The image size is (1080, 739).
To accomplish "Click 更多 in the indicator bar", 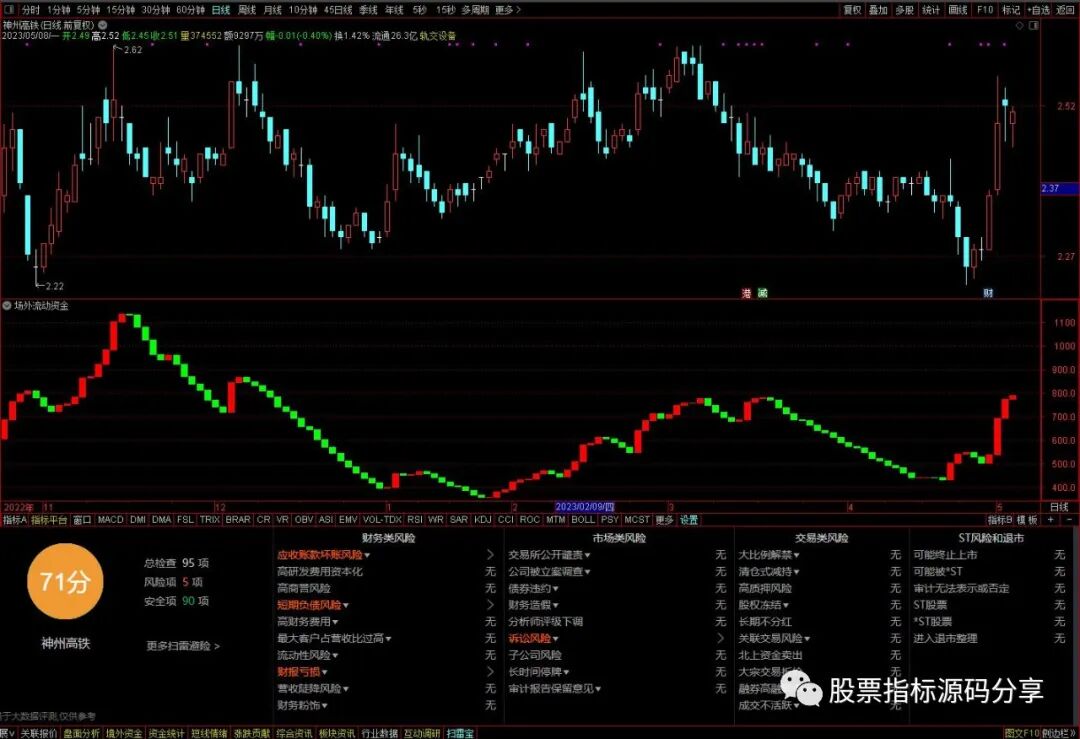I will 664,520.
